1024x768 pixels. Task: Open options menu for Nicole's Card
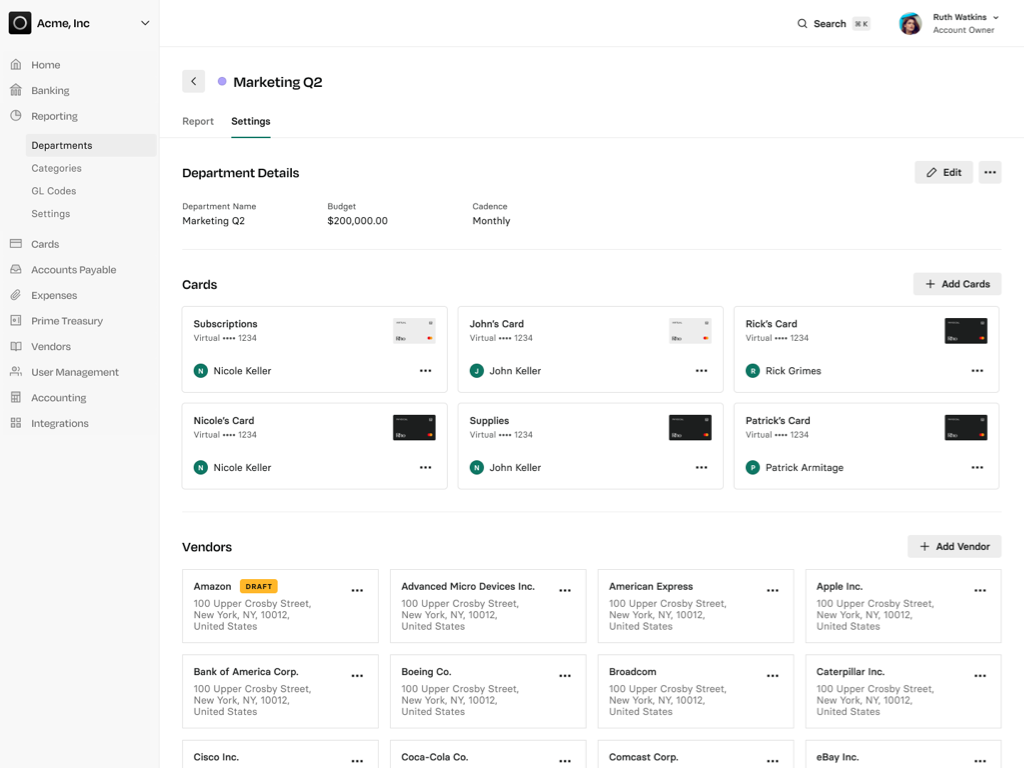coord(425,467)
